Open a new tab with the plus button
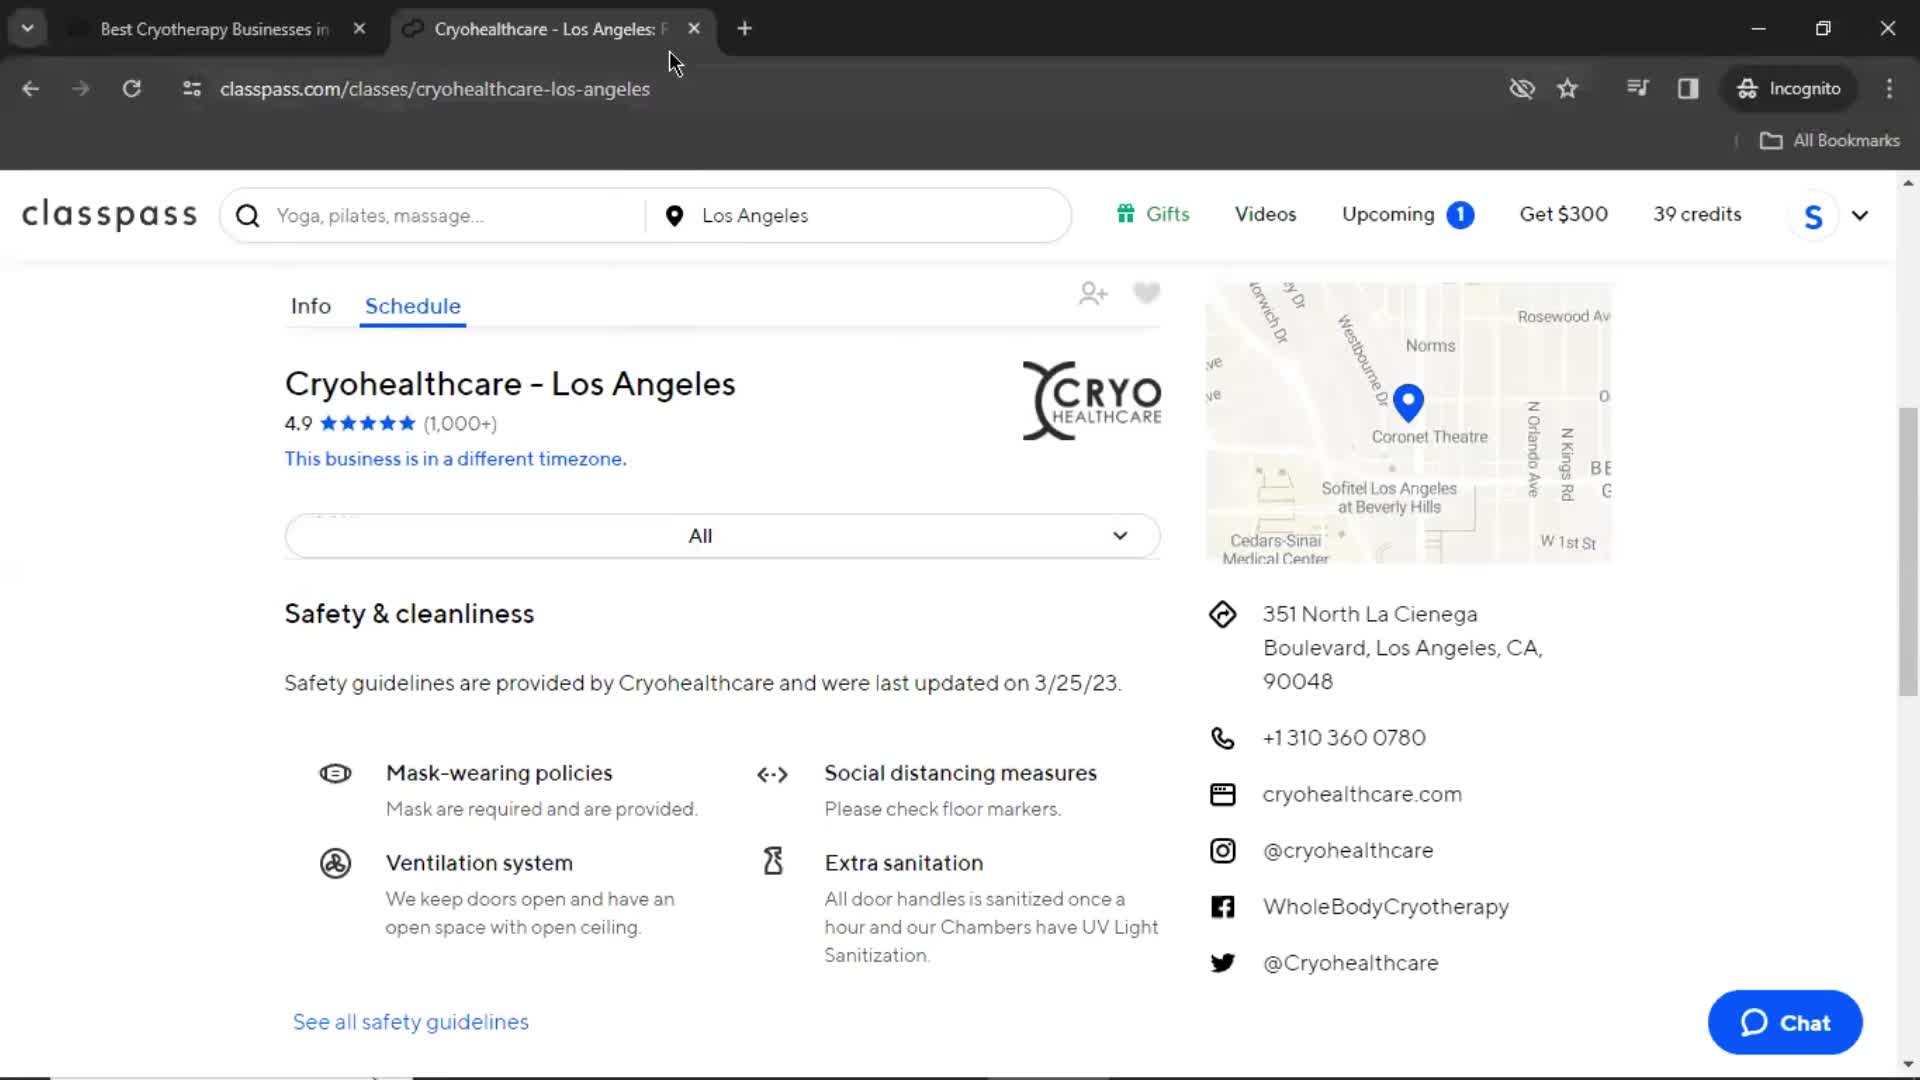1920x1080 pixels. point(744,29)
